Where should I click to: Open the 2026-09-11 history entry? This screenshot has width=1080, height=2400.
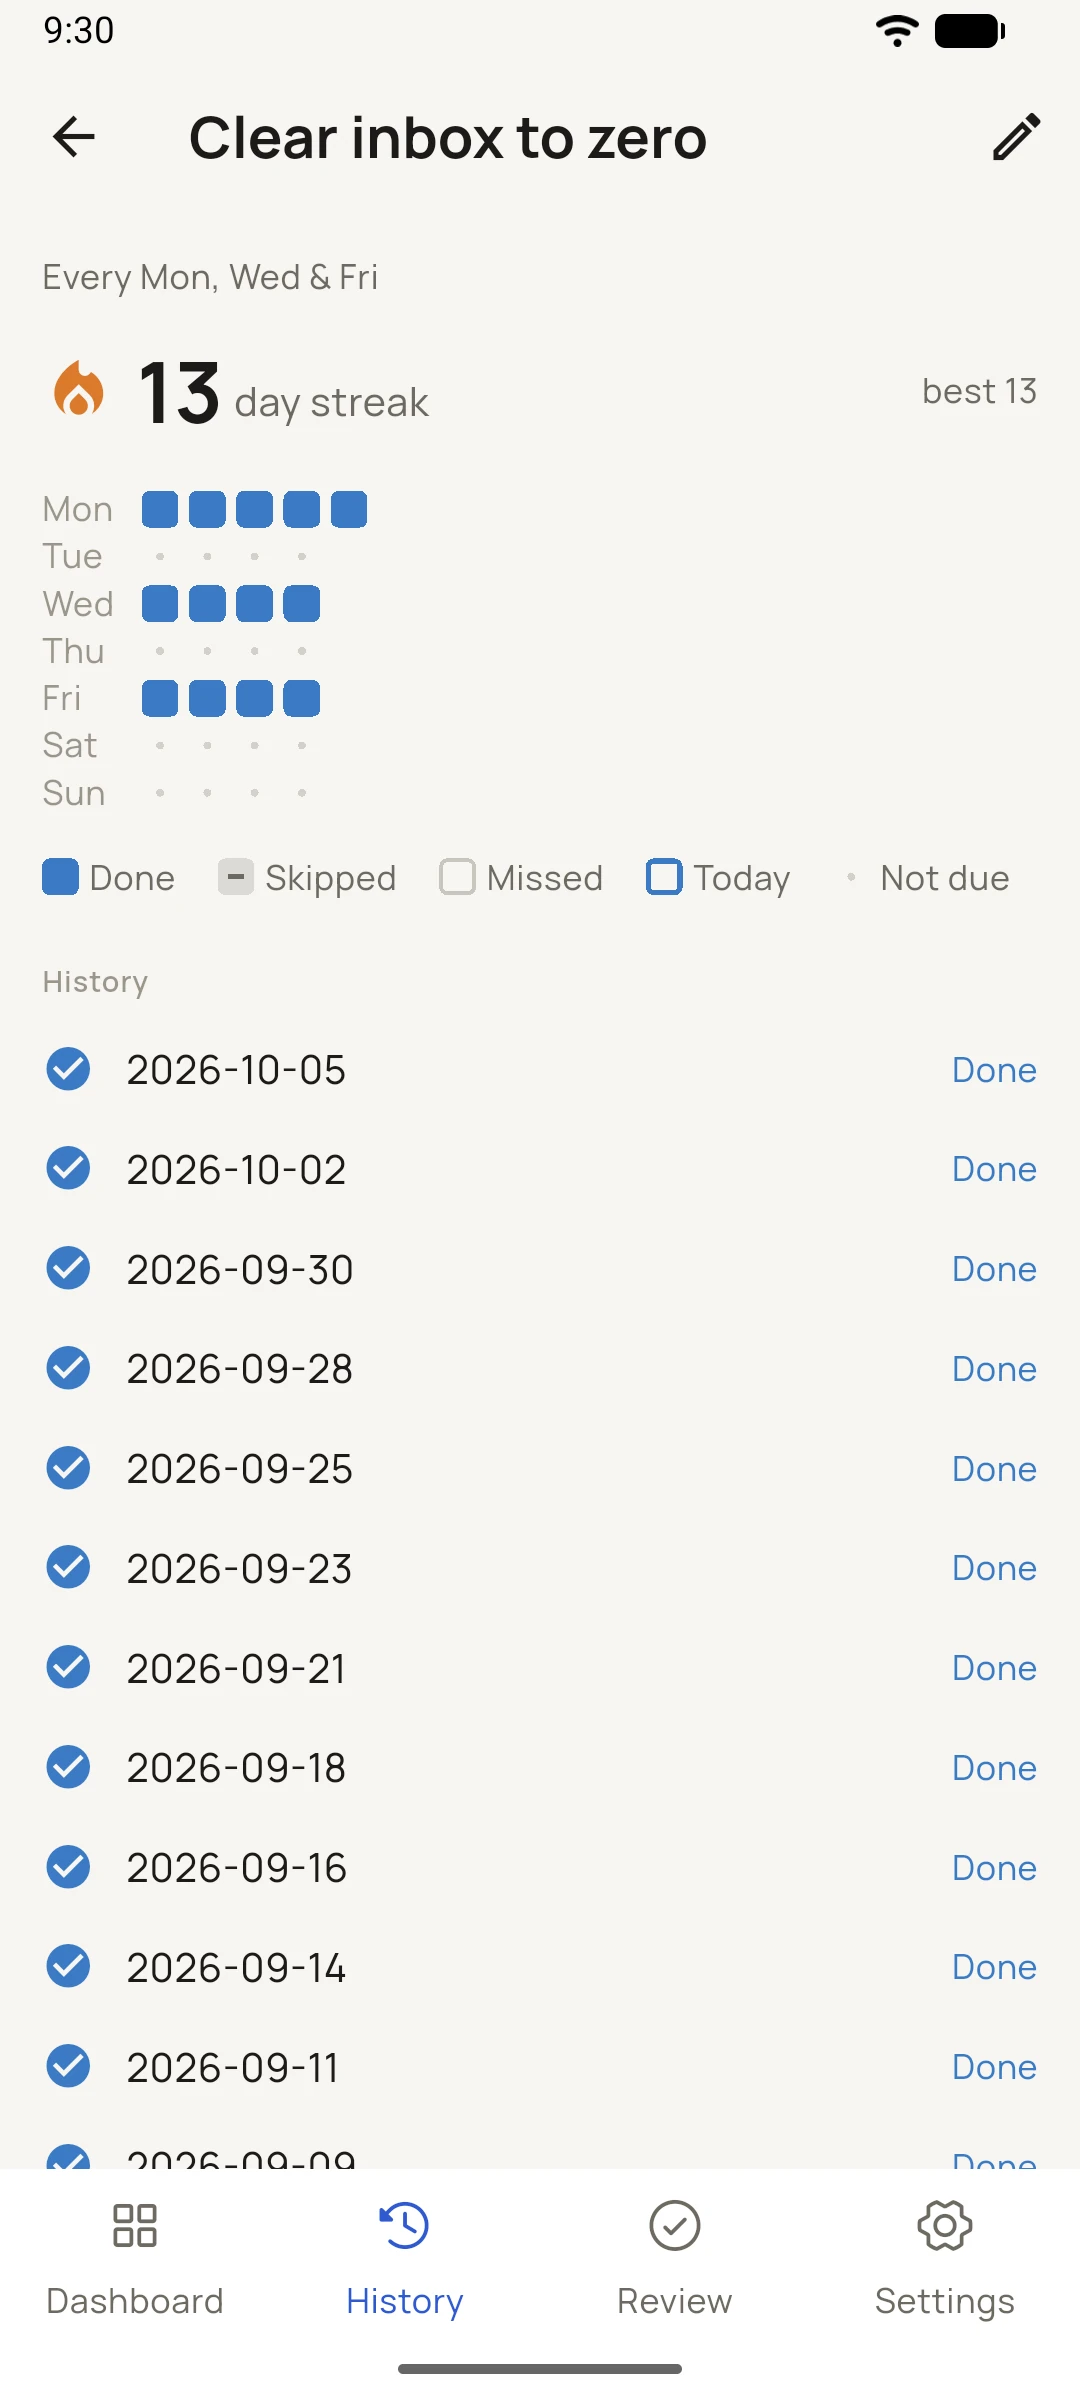coord(540,2067)
